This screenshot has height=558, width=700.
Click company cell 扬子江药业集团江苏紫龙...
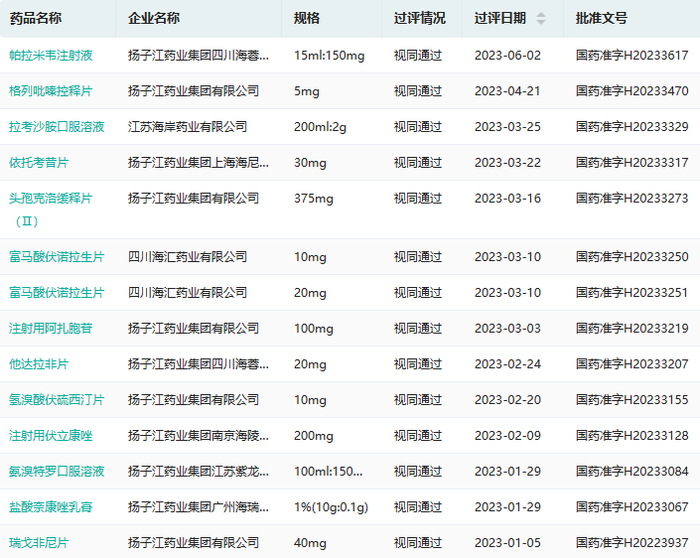(198, 471)
